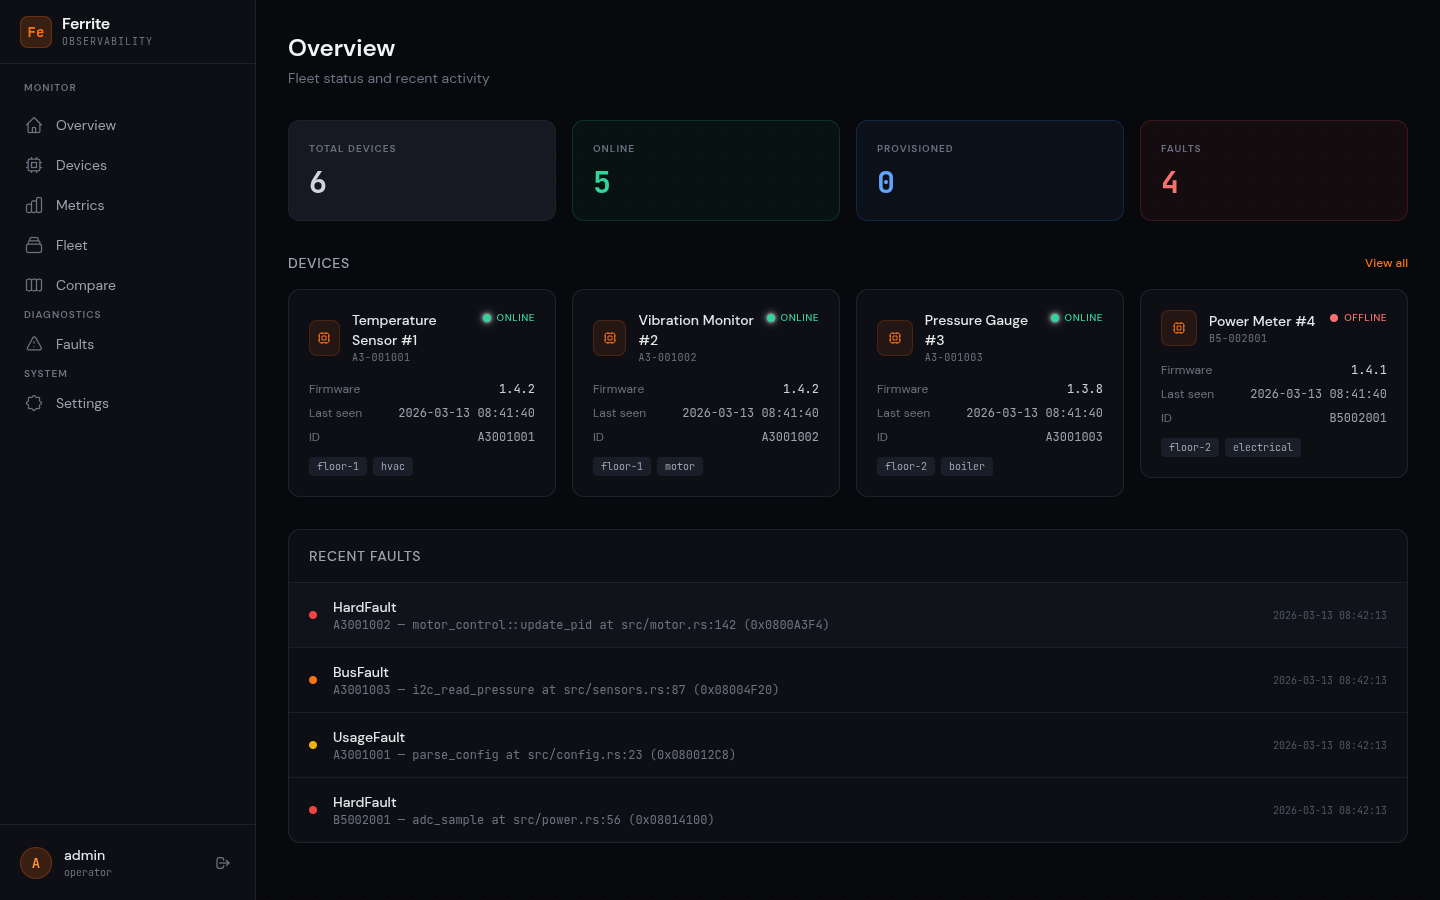
Task: Select the Devices icon in the sidebar
Action: tap(35, 165)
